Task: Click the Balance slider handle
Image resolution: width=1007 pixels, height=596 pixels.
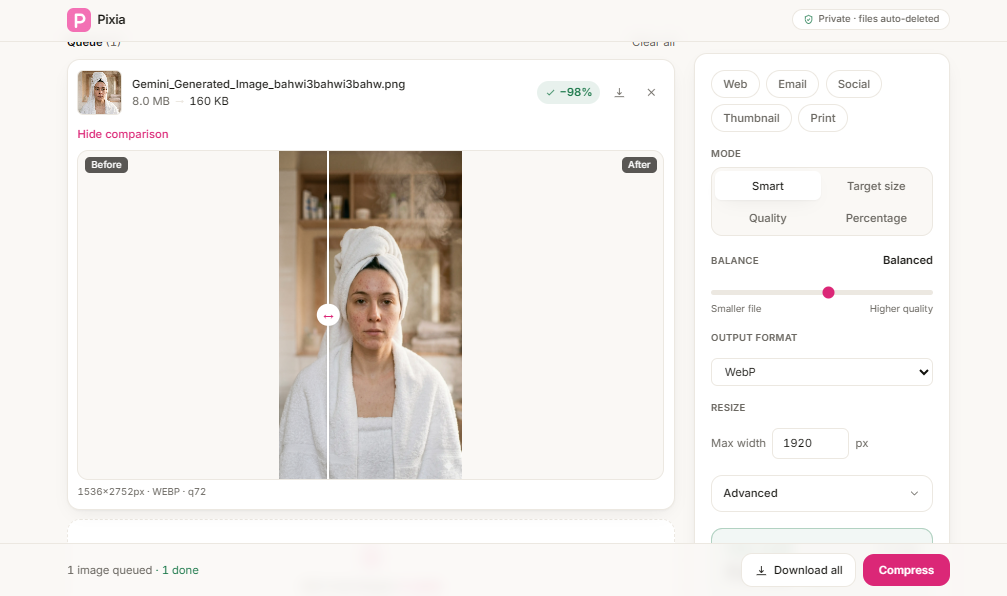Action: [x=828, y=292]
